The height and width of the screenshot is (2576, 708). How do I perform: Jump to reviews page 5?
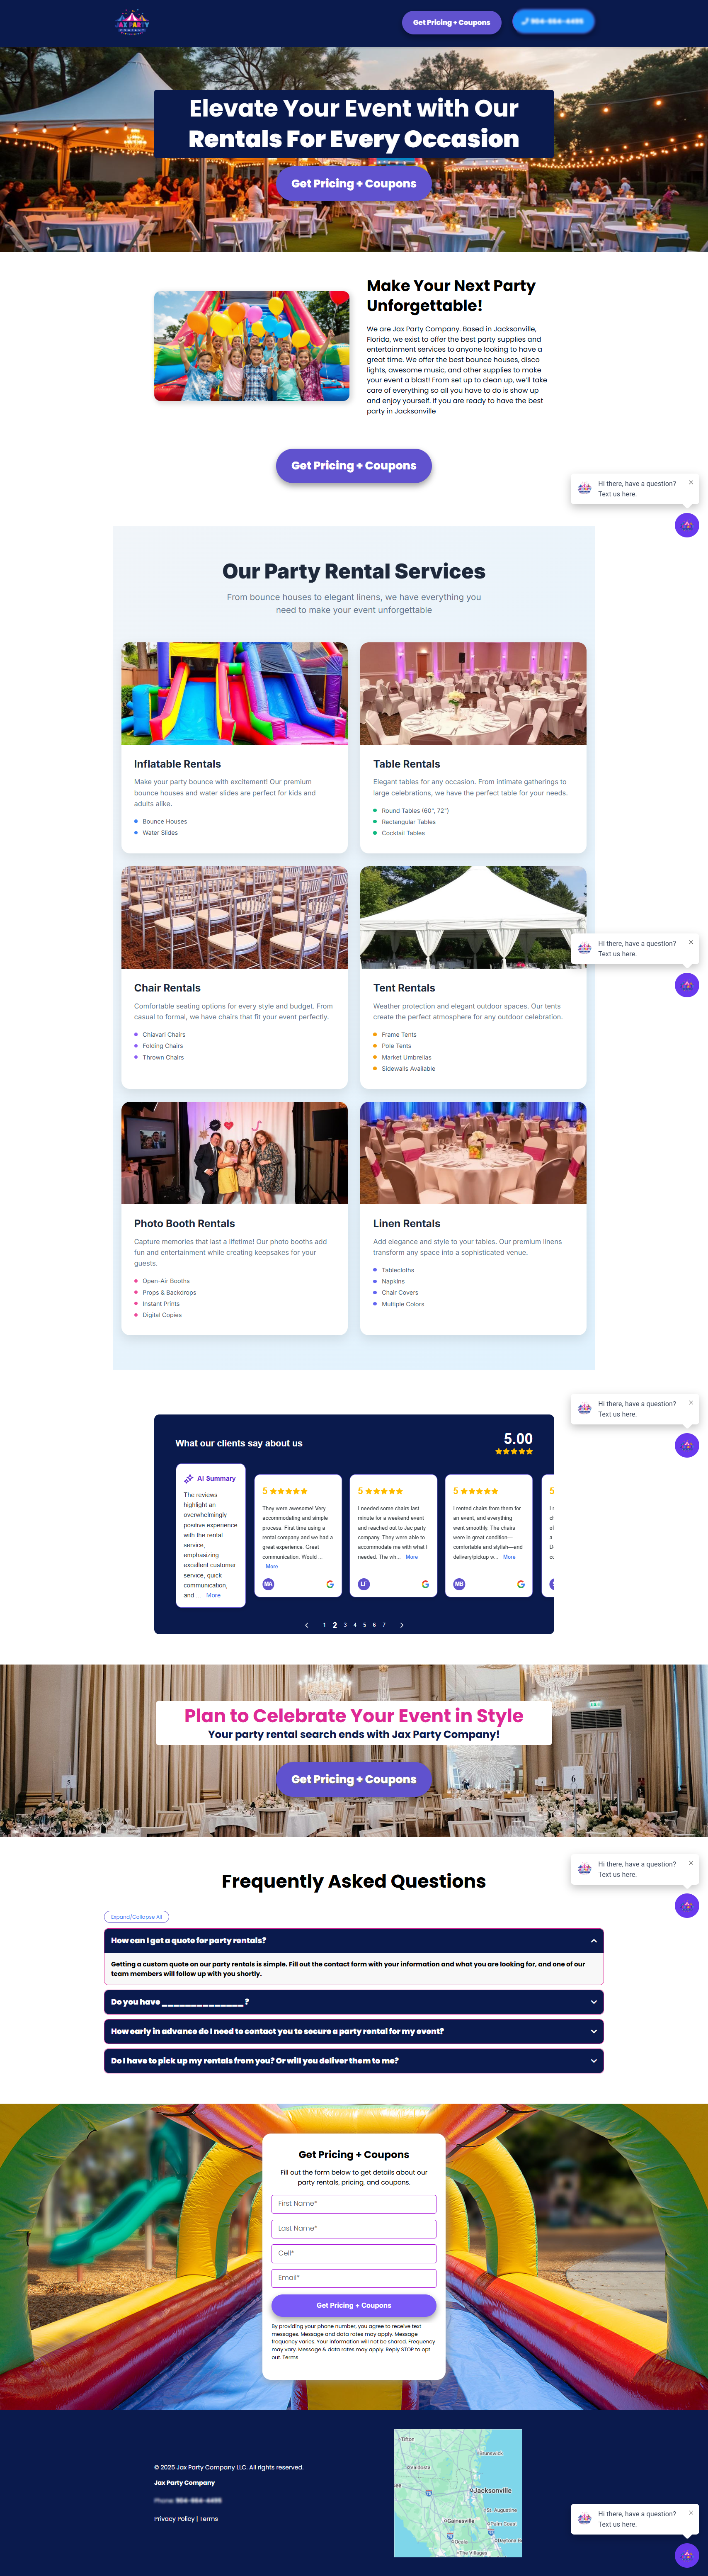[365, 1625]
